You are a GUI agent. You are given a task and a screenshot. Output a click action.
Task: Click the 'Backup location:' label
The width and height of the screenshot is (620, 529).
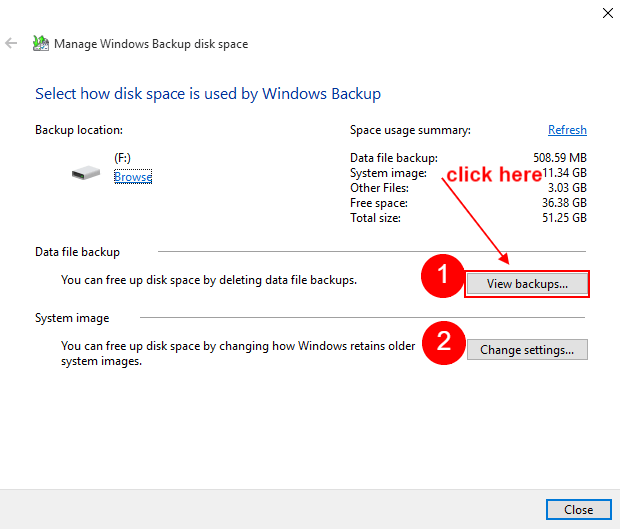click(x=79, y=130)
